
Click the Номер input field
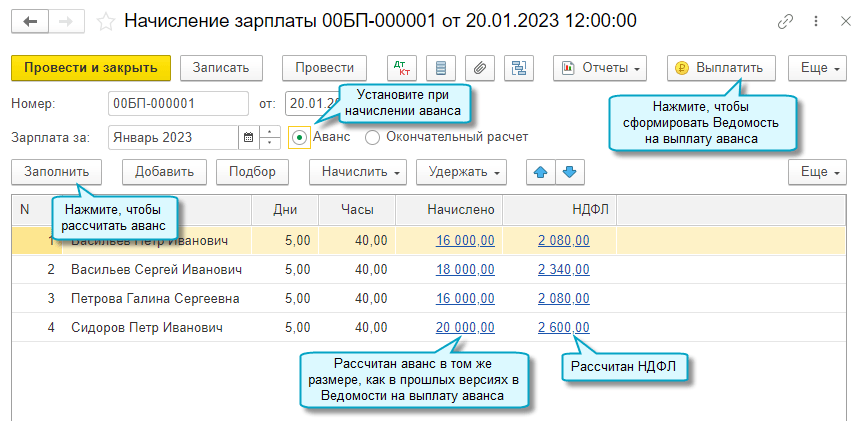(x=178, y=103)
